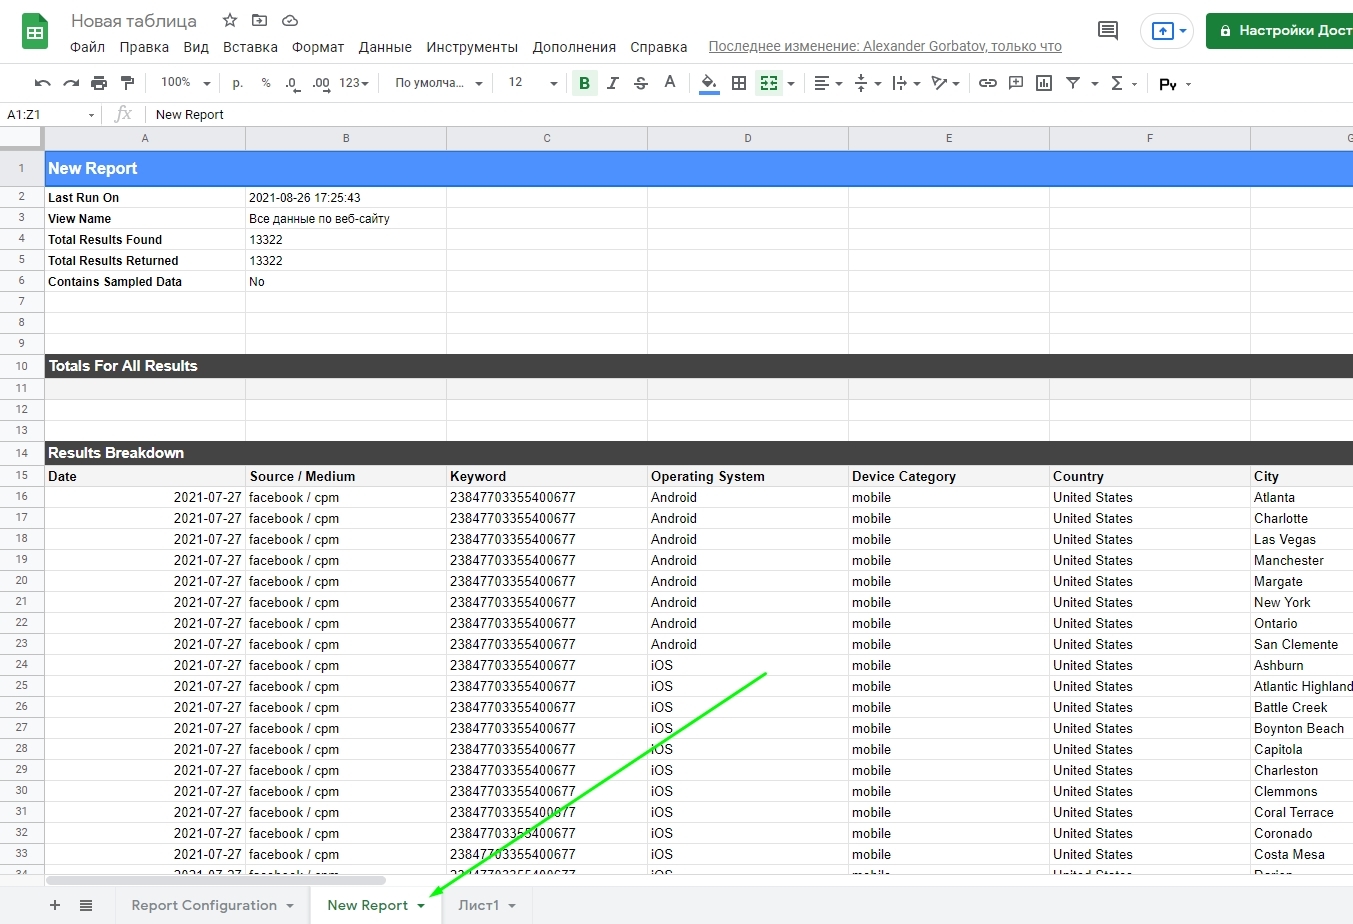Image resolution: width=1353 pixels, height=924 pixels.
Task: Open the all sheets list icon
Action: coord(86,905)
